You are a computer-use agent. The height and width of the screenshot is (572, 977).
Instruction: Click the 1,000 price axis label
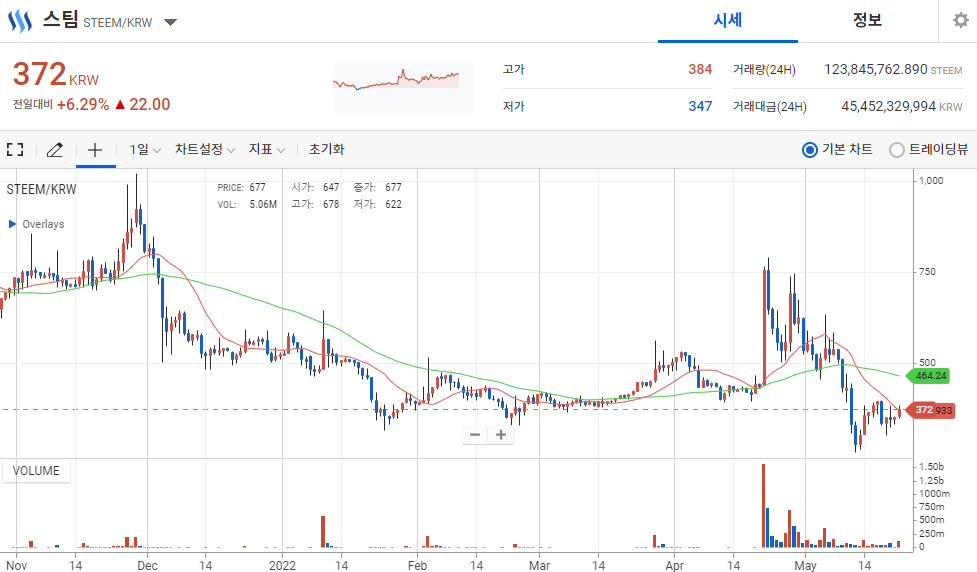point(931,181)
